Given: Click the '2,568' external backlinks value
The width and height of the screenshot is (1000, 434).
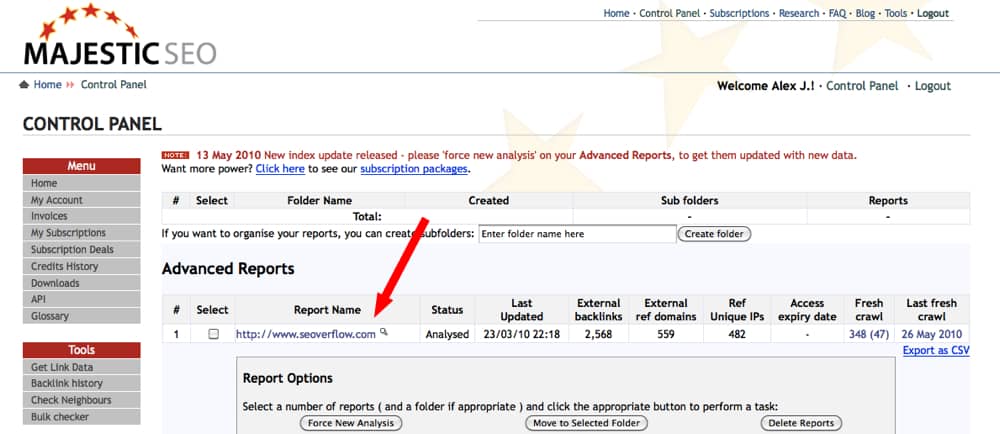Looking at the screenshot, I should tap(598, 334).
